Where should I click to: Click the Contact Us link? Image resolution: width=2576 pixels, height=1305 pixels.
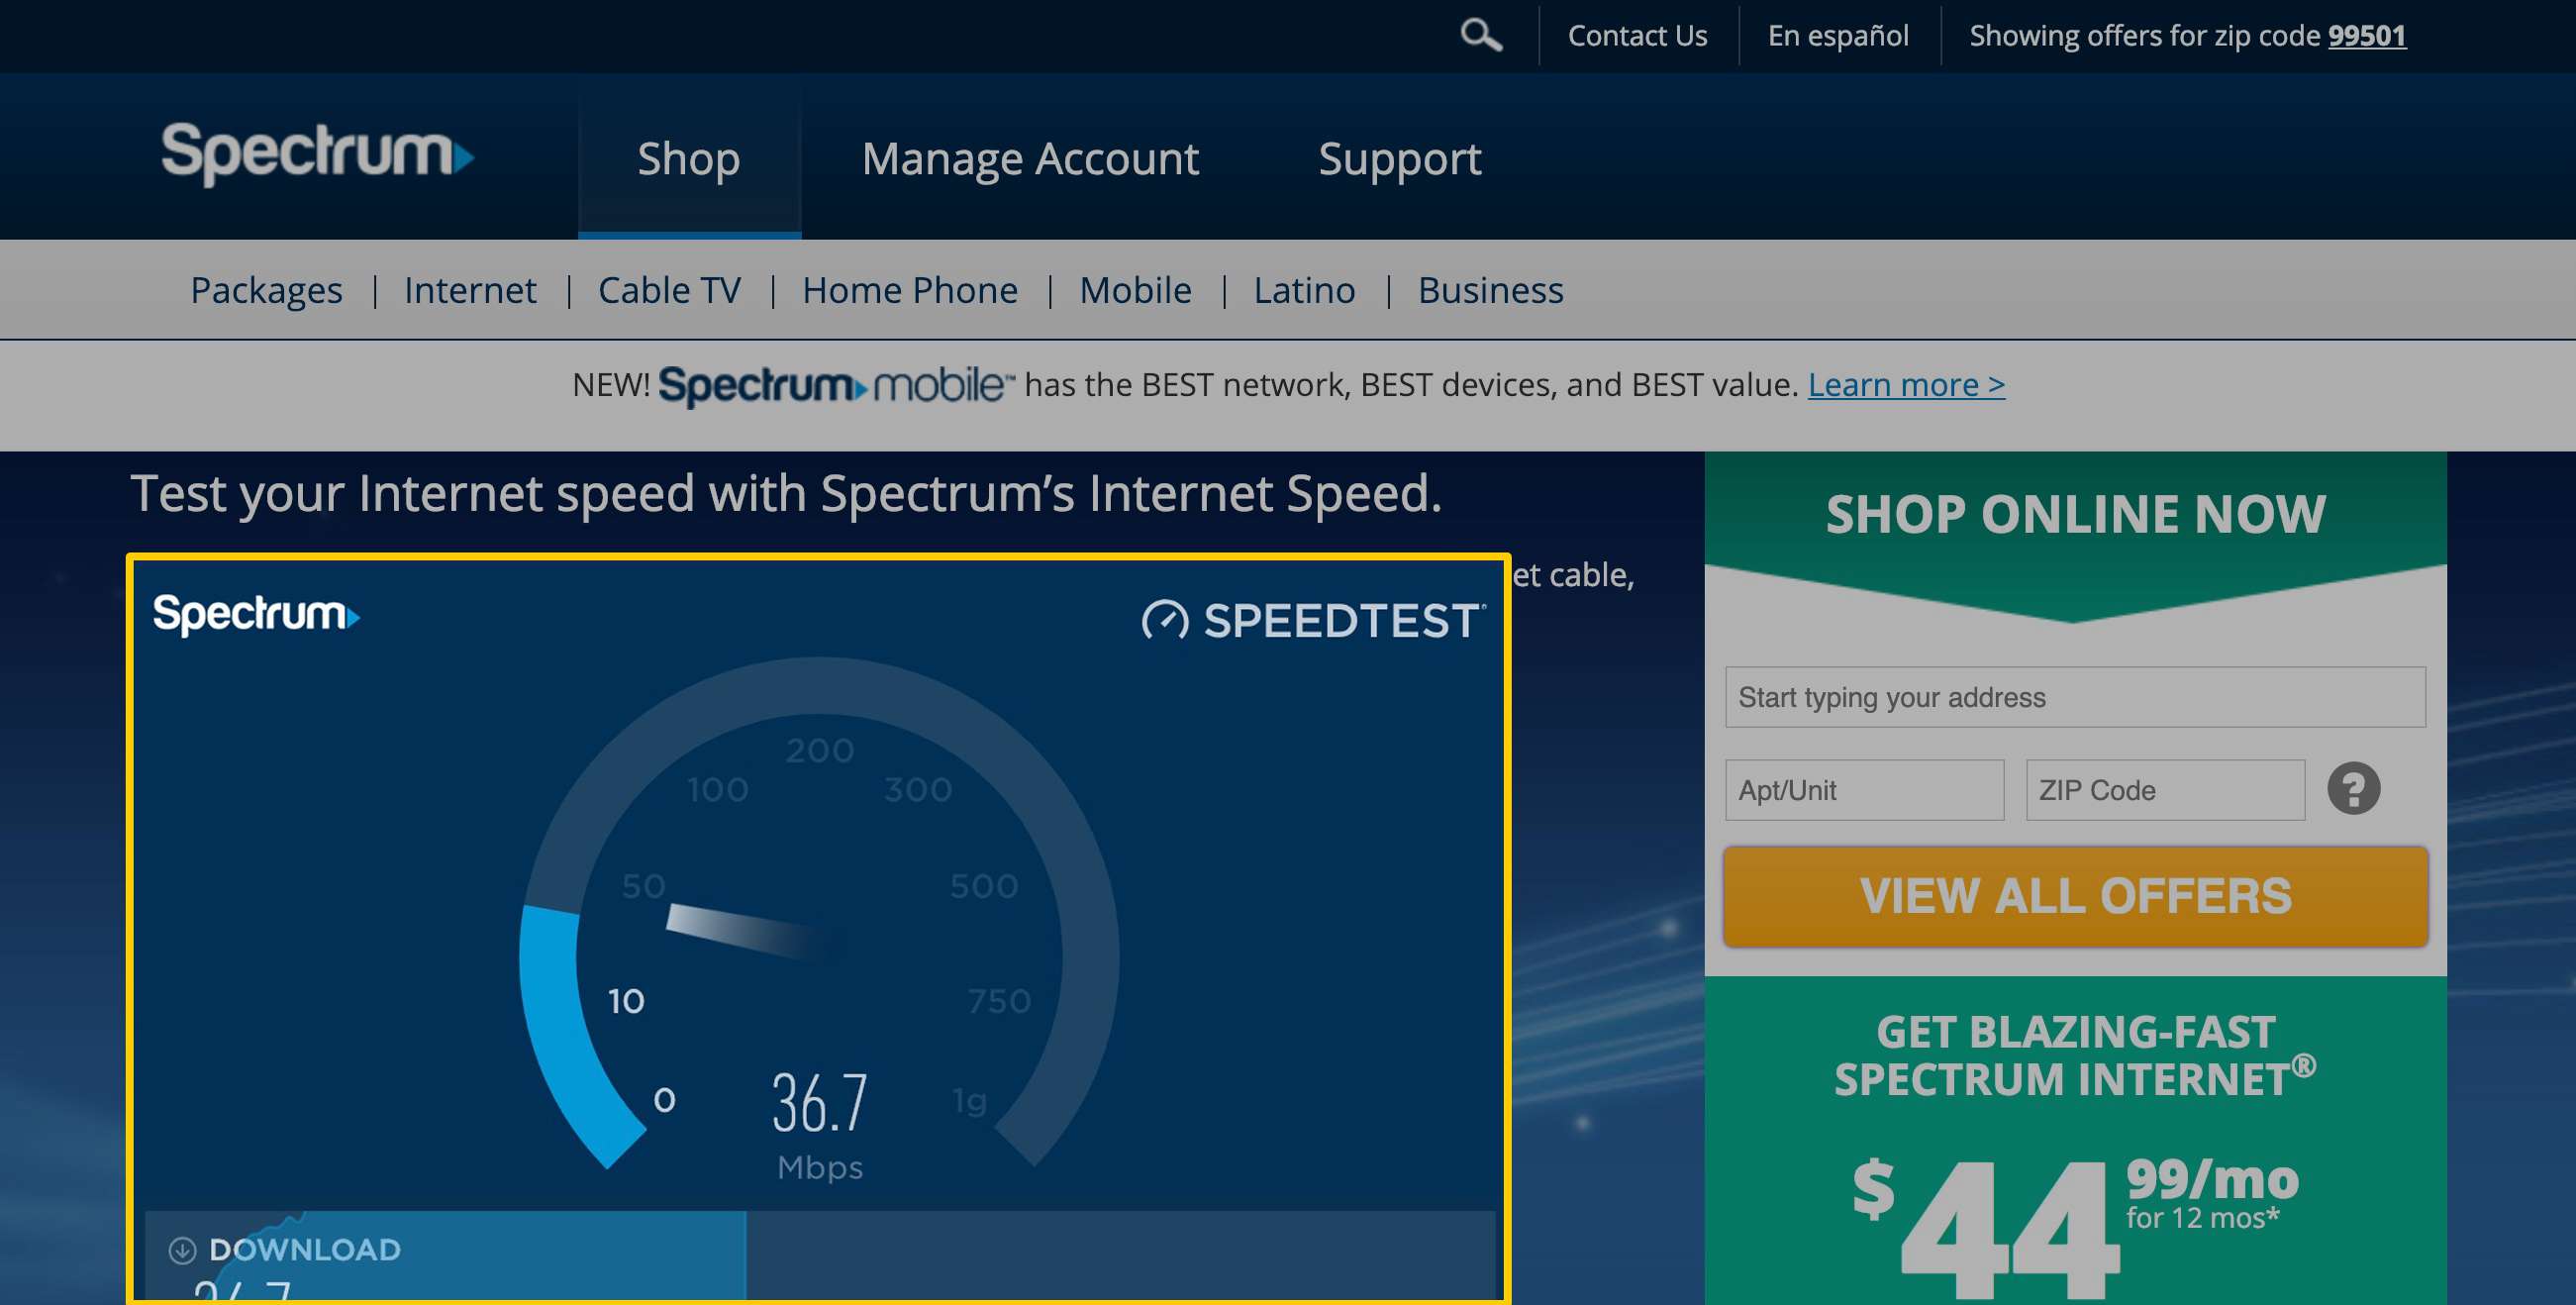click(1637, 36)
